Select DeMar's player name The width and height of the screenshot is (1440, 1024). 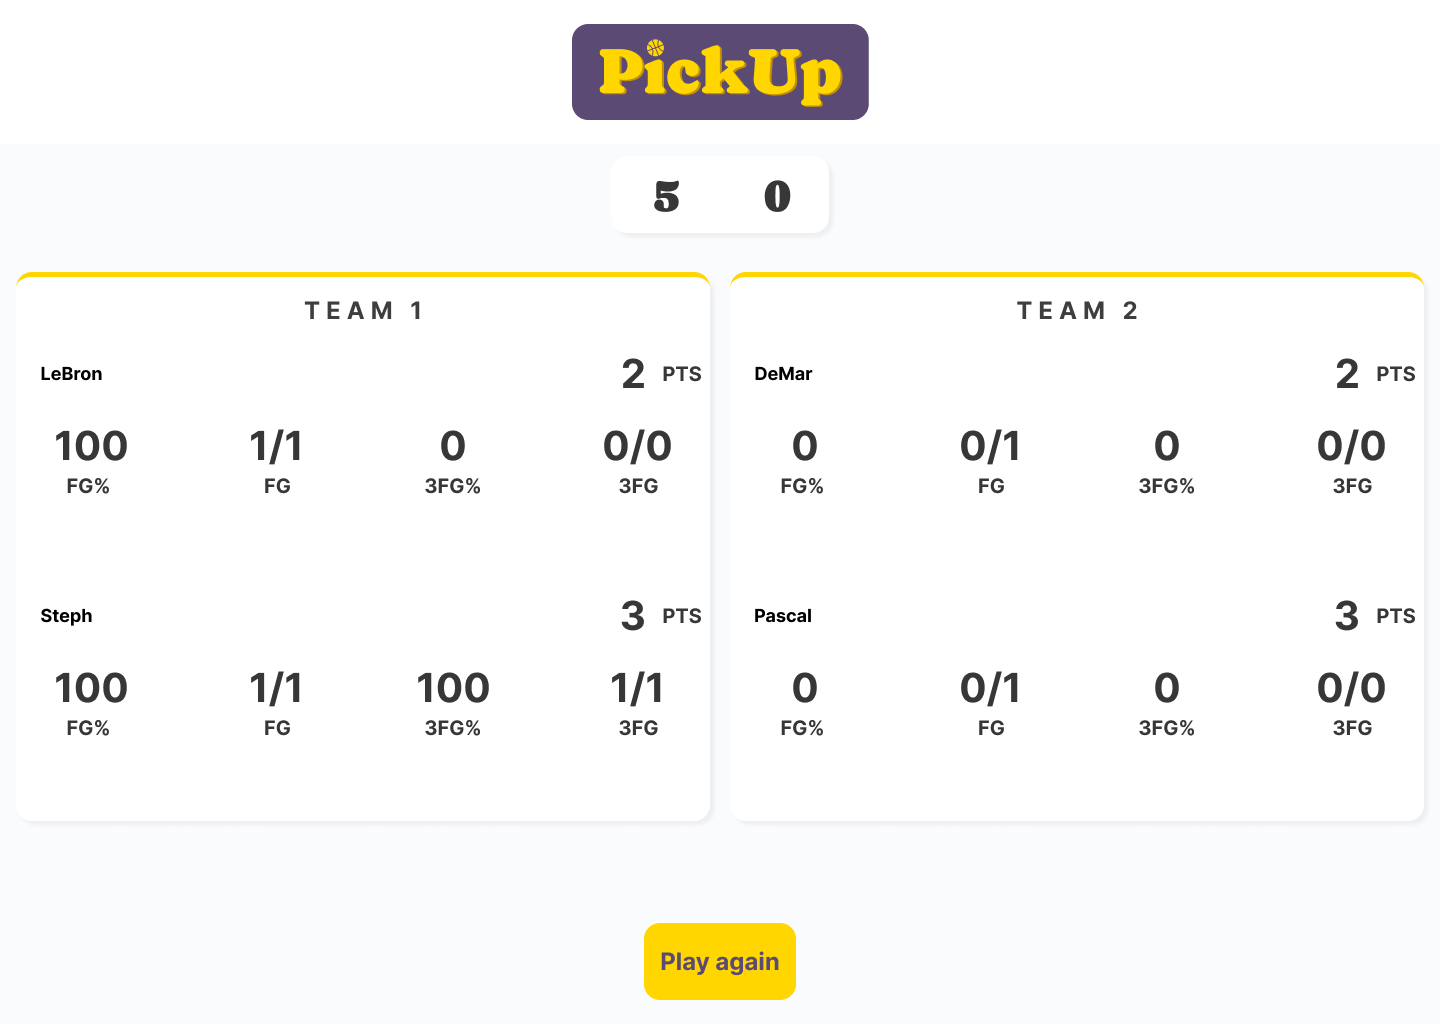(x=783, y=374)
